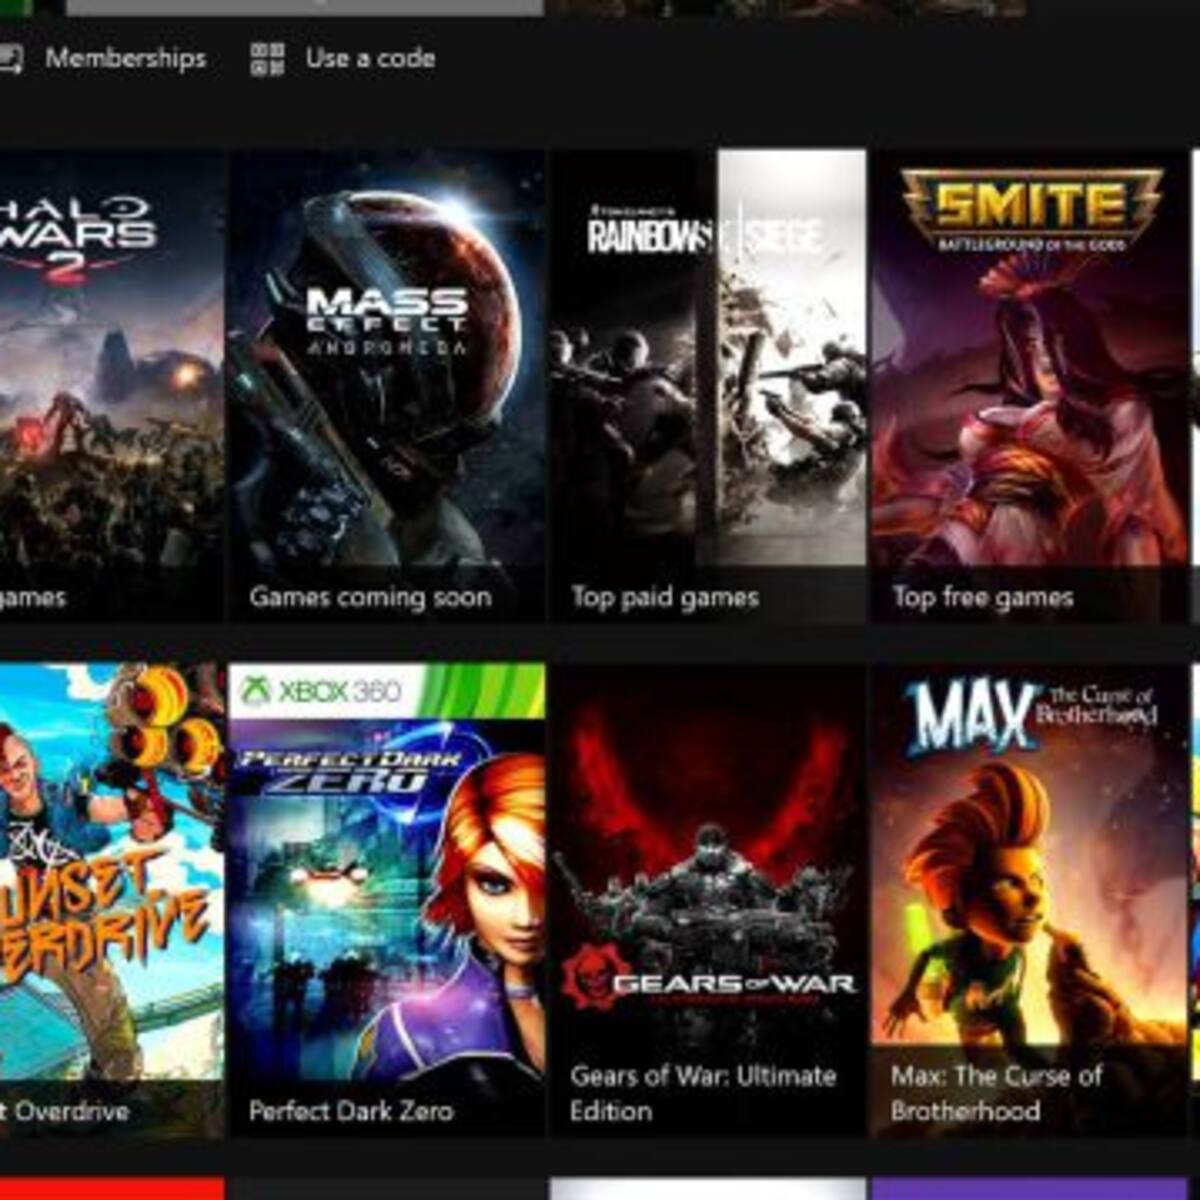This screenshot has width=1200, height=1200.
Task: Select Max: The Curse of Brotherhood title label
Action: tap(996, 1093)
